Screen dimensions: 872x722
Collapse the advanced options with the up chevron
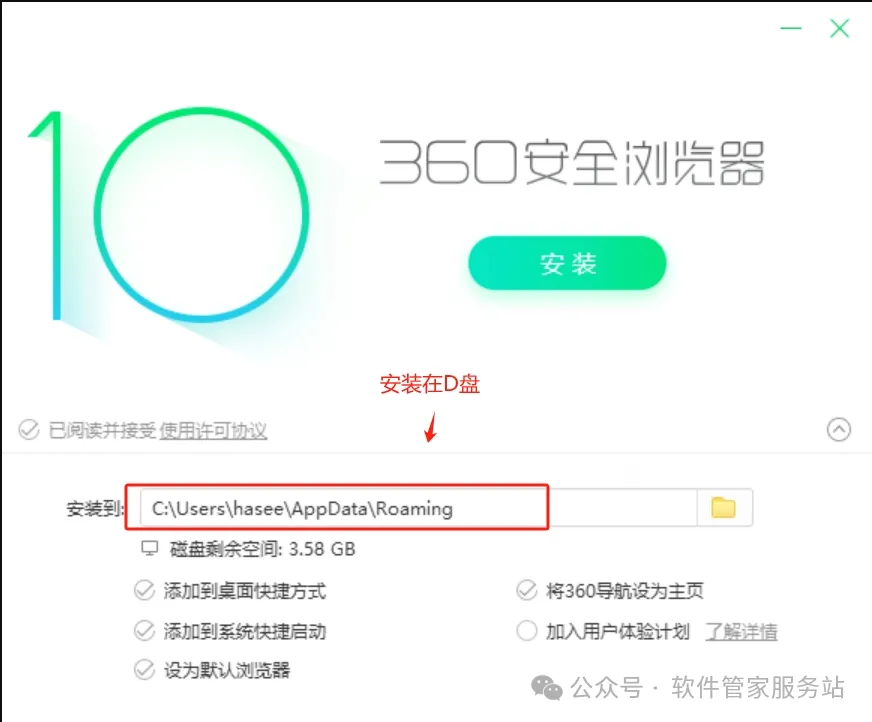(839, 429)
